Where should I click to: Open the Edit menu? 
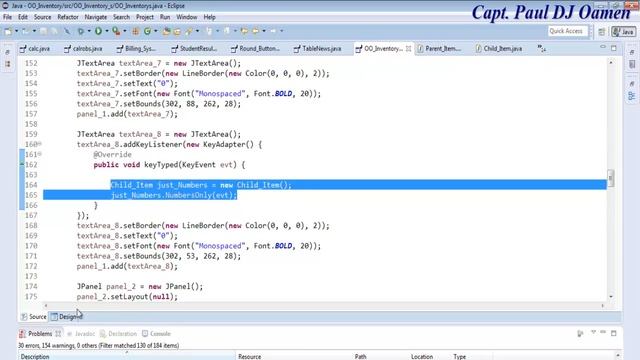tap(23, 17)
